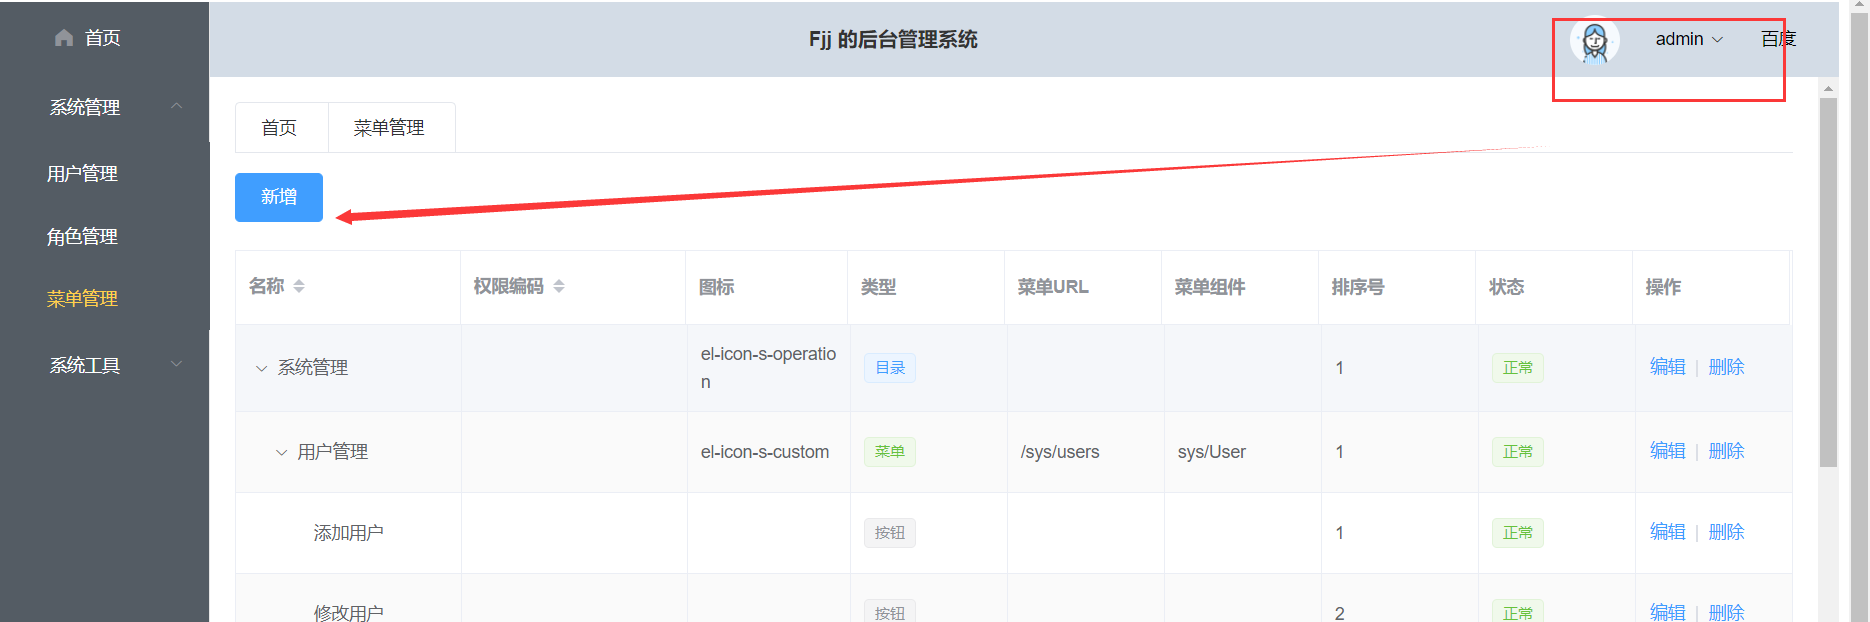Click the page vertical scrollbar thumb
The height and width of the screenshot is (622, 1870).
[1828, 282]
